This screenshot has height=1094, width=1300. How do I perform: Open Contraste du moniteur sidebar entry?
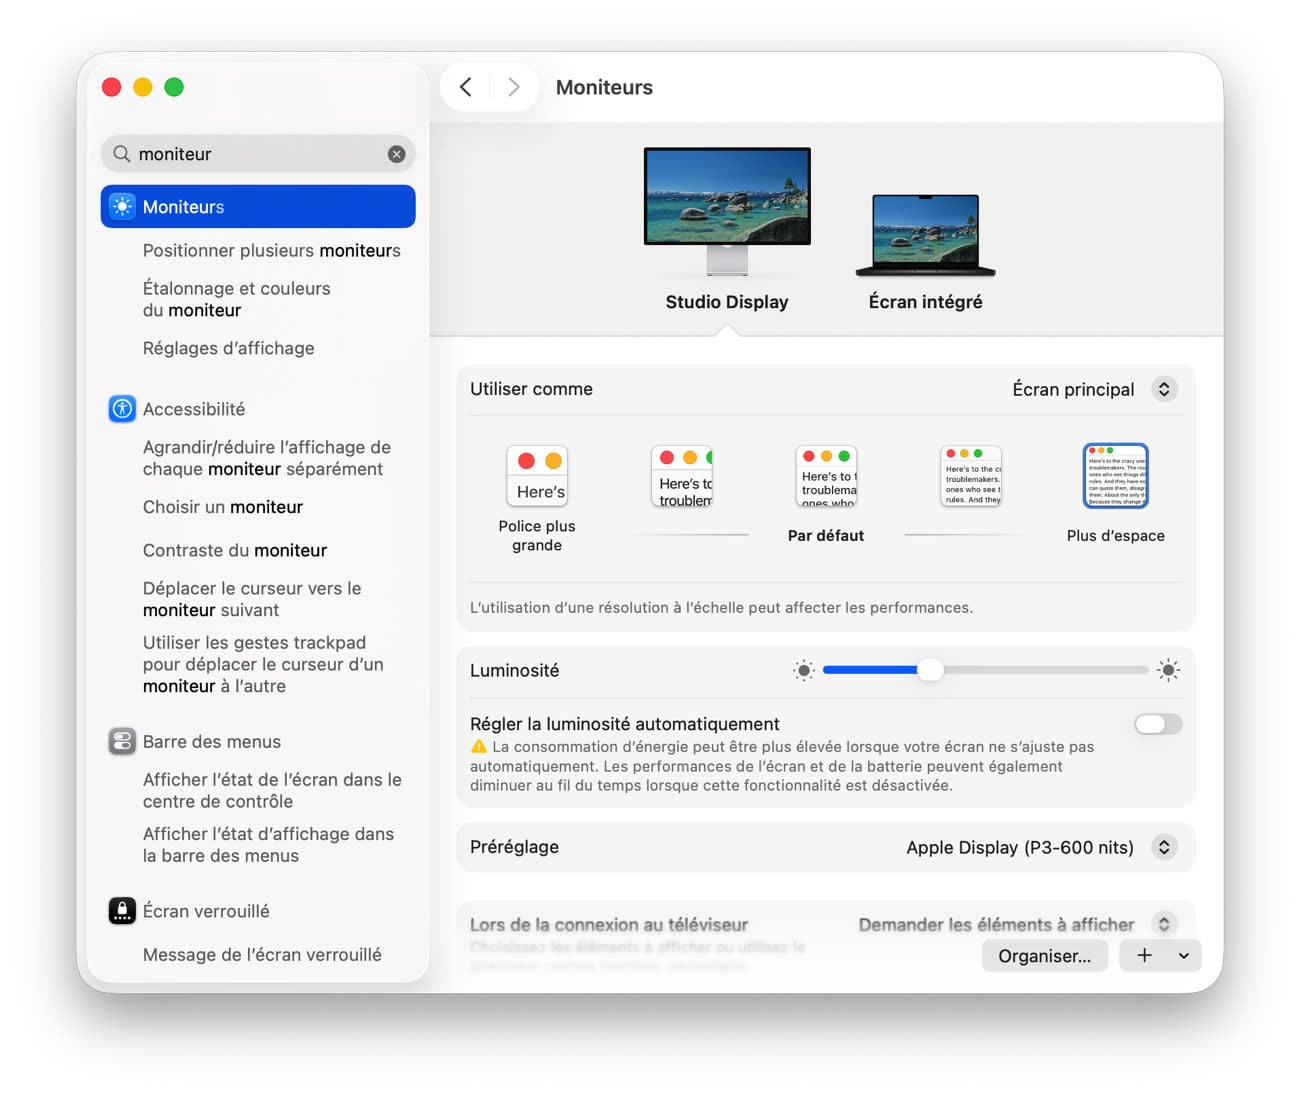point(235,550)
